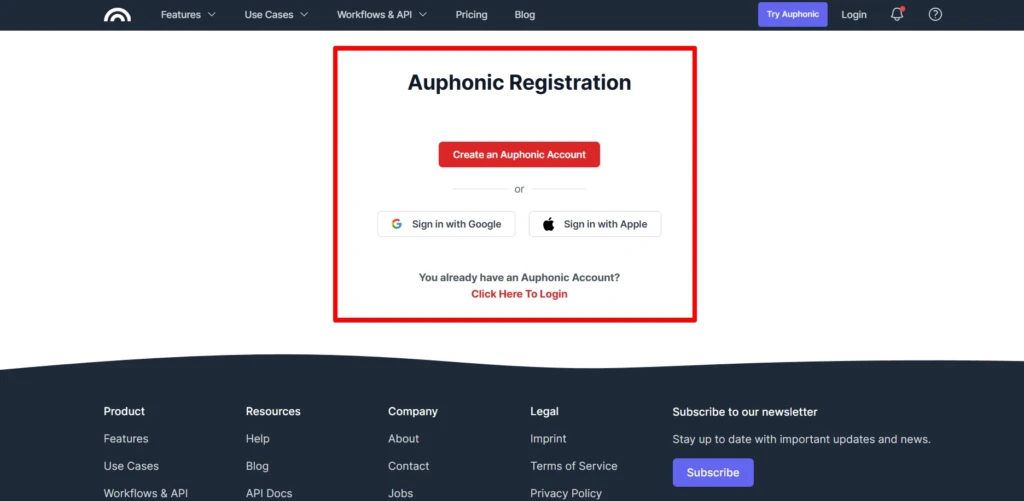Click Create an Auphonic Account button

pos(519,155)
